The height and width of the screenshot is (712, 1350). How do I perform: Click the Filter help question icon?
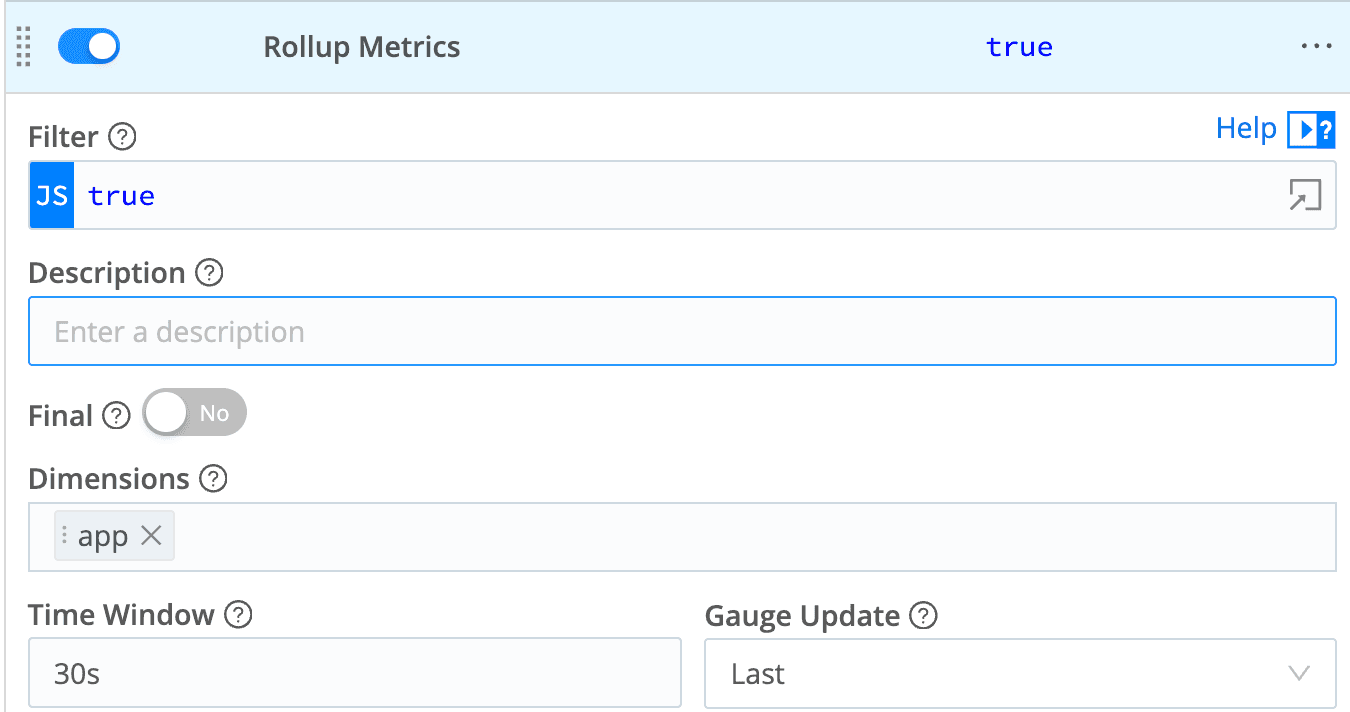[122, 137]
